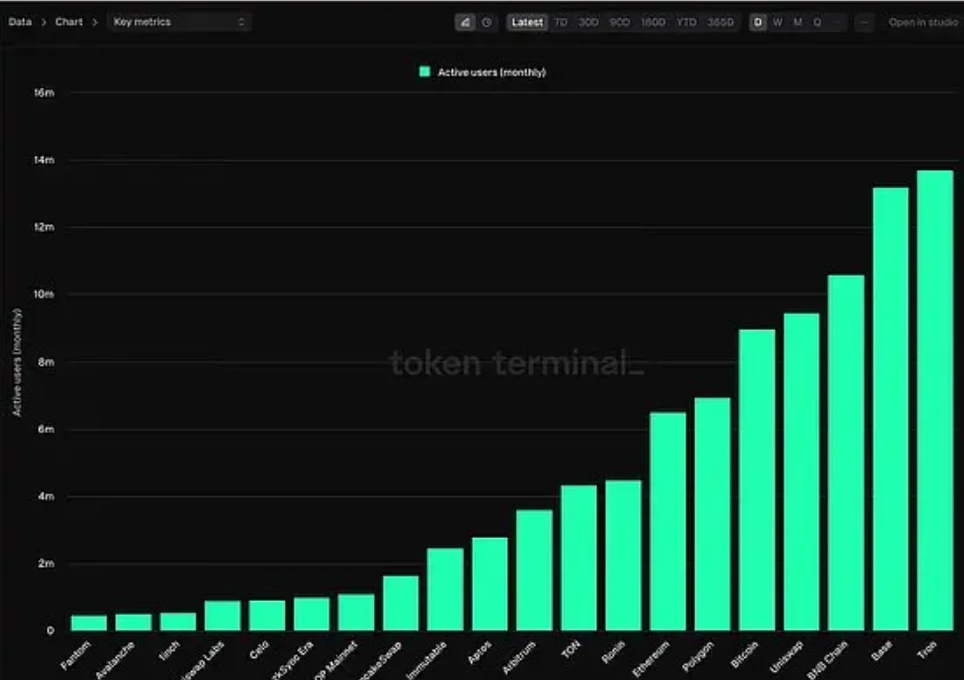Click the "16m" y-axis value

click(x=44, y=93)
